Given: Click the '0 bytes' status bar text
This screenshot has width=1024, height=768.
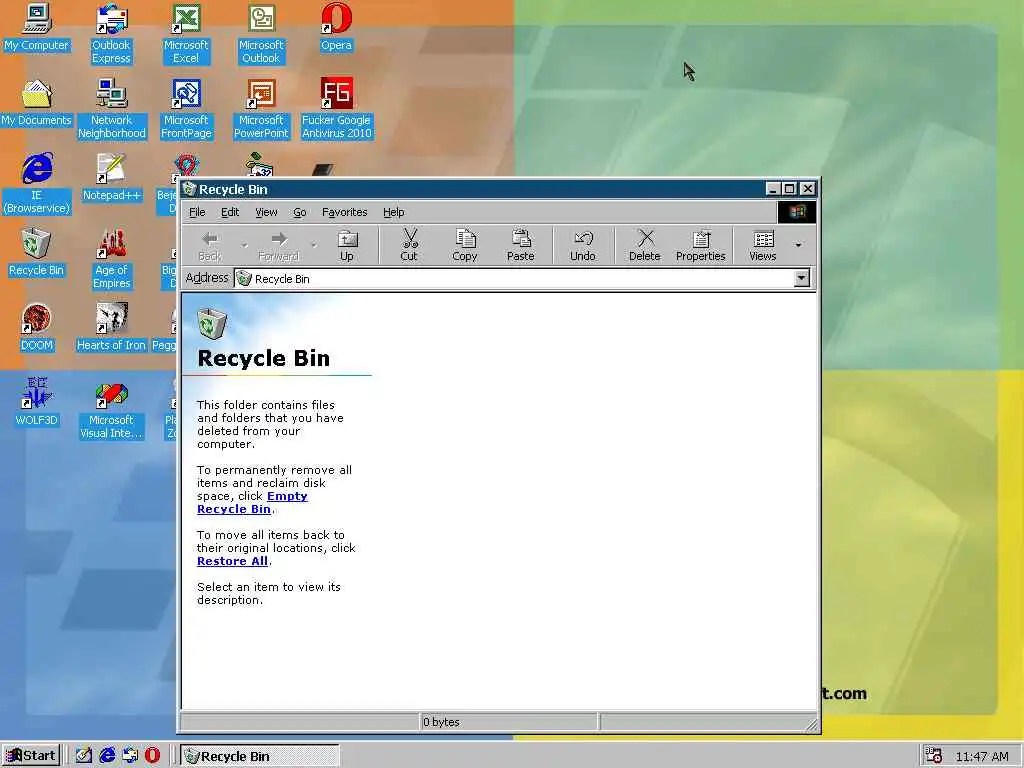Looking at the screenshot, I should [x=441, y=722].
